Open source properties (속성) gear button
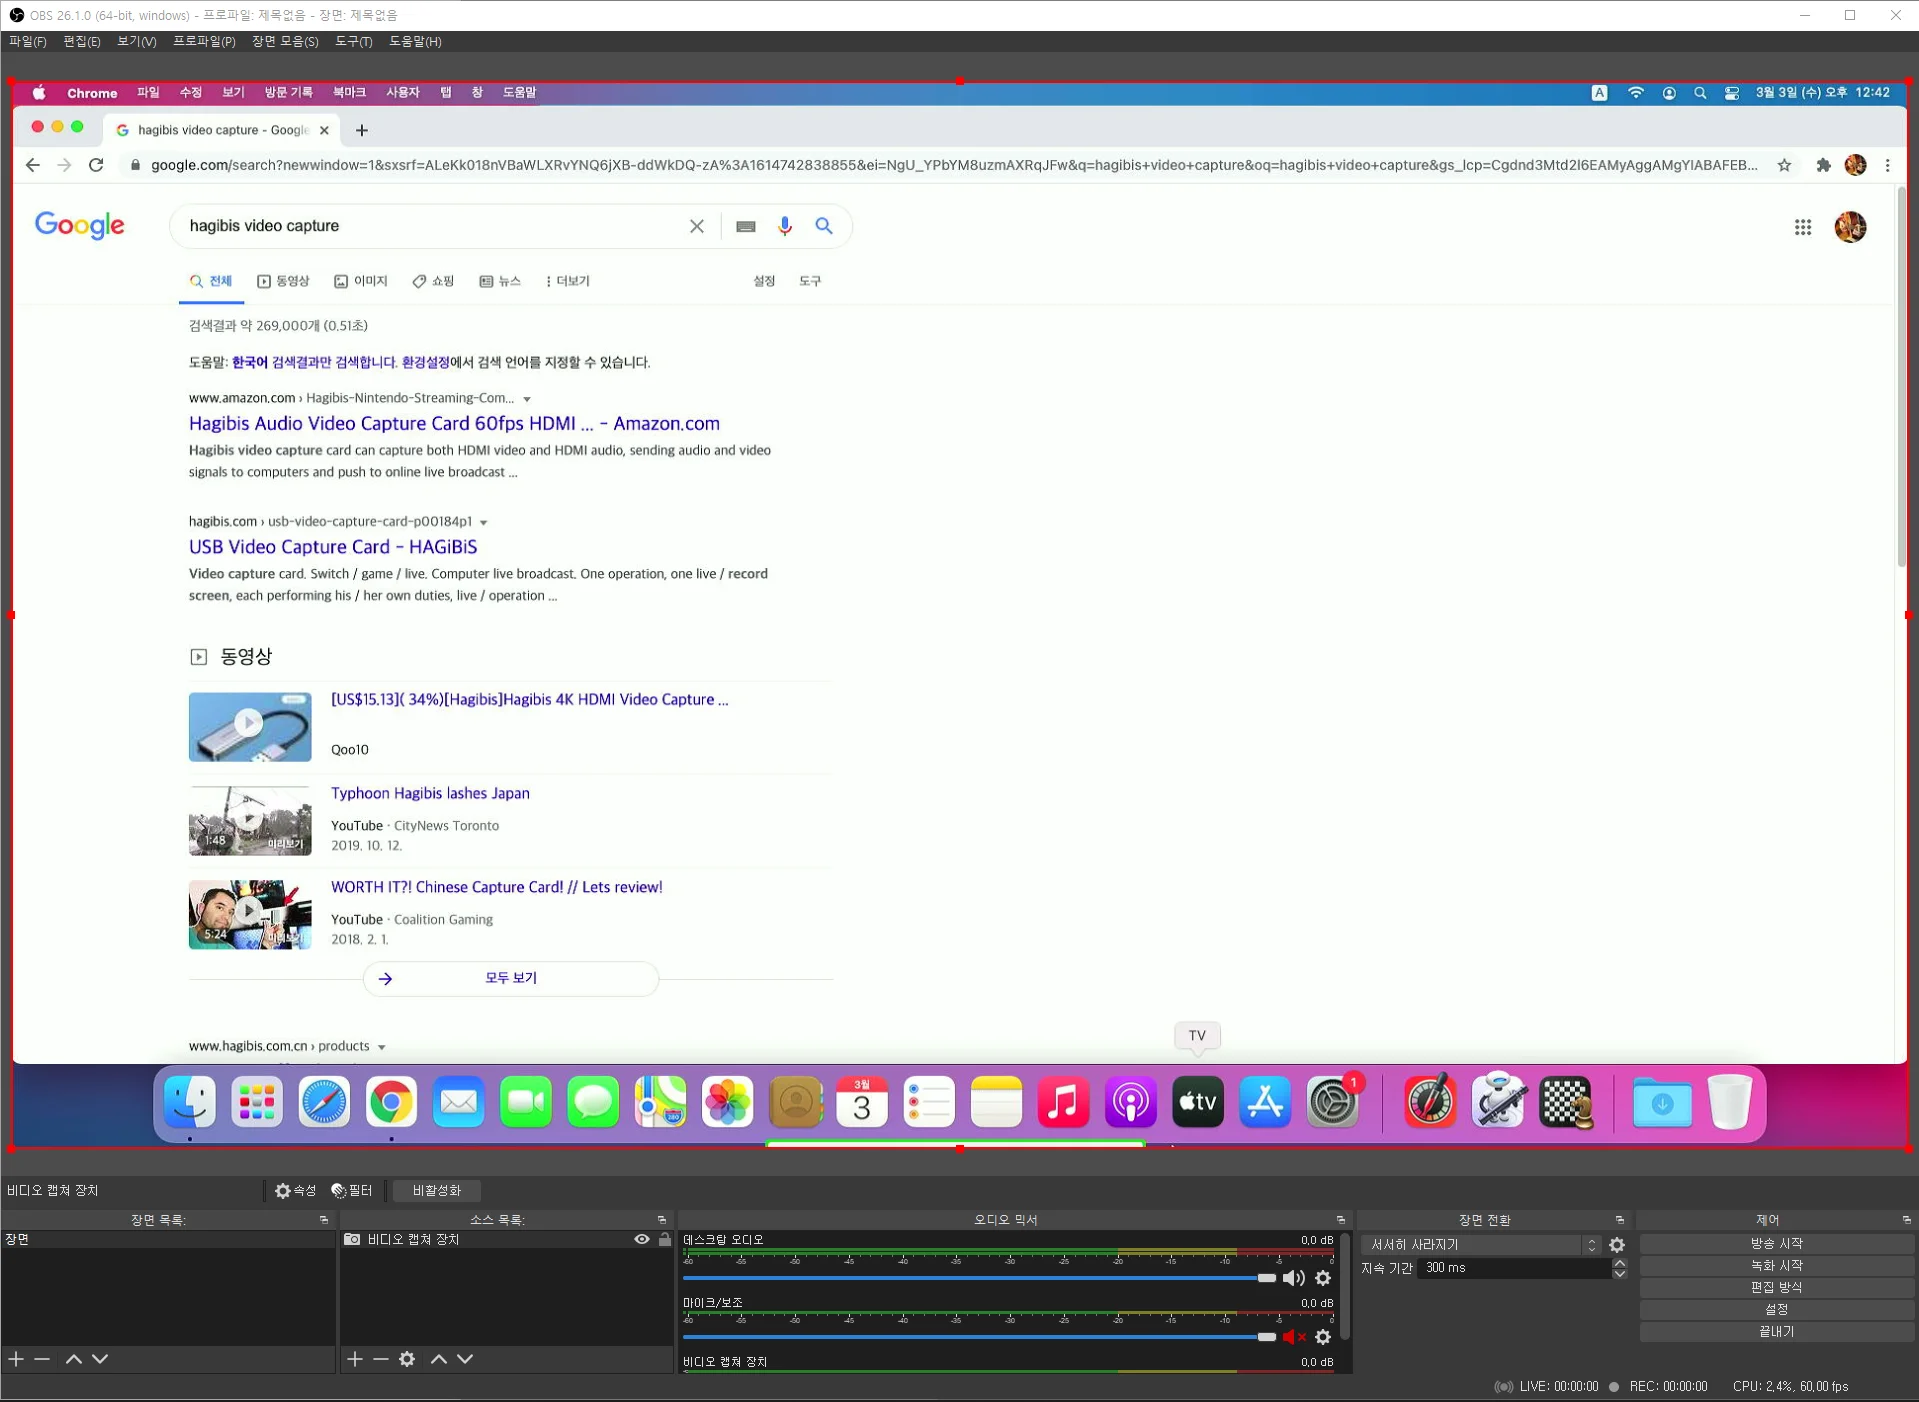The width and height of the screenshot is (1919, 1402). coord(295,1190)
